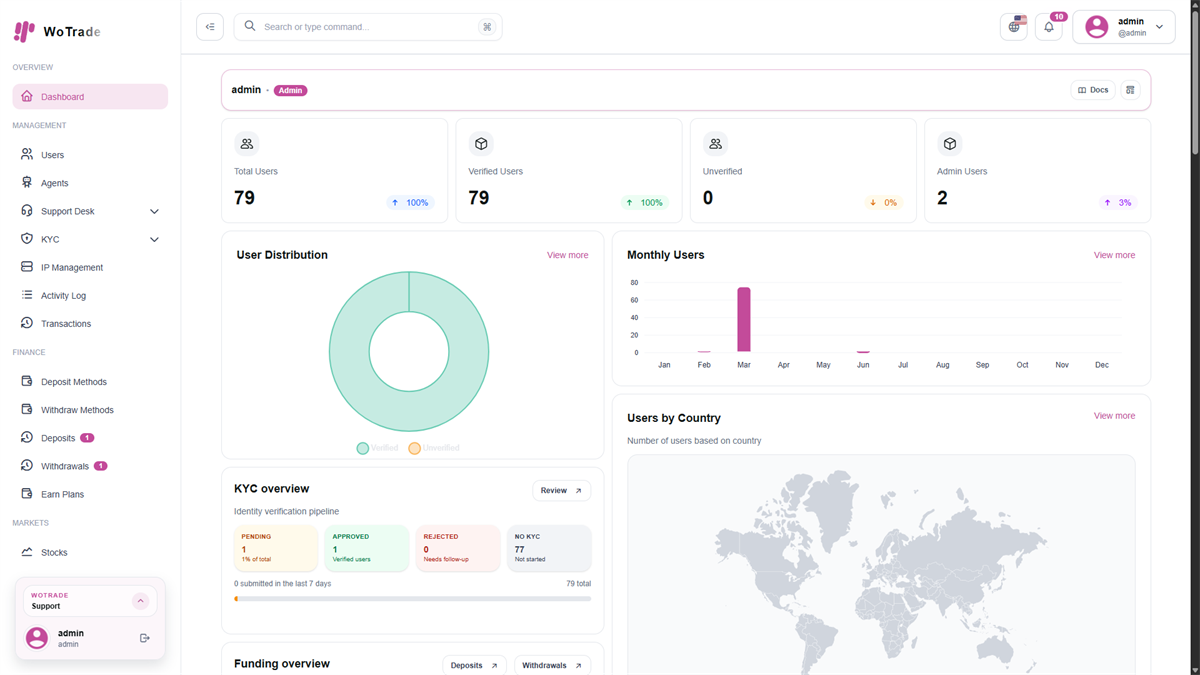The image size is (1200, 675).
Task: Click the Unverified card people icon
Action: 715,144
